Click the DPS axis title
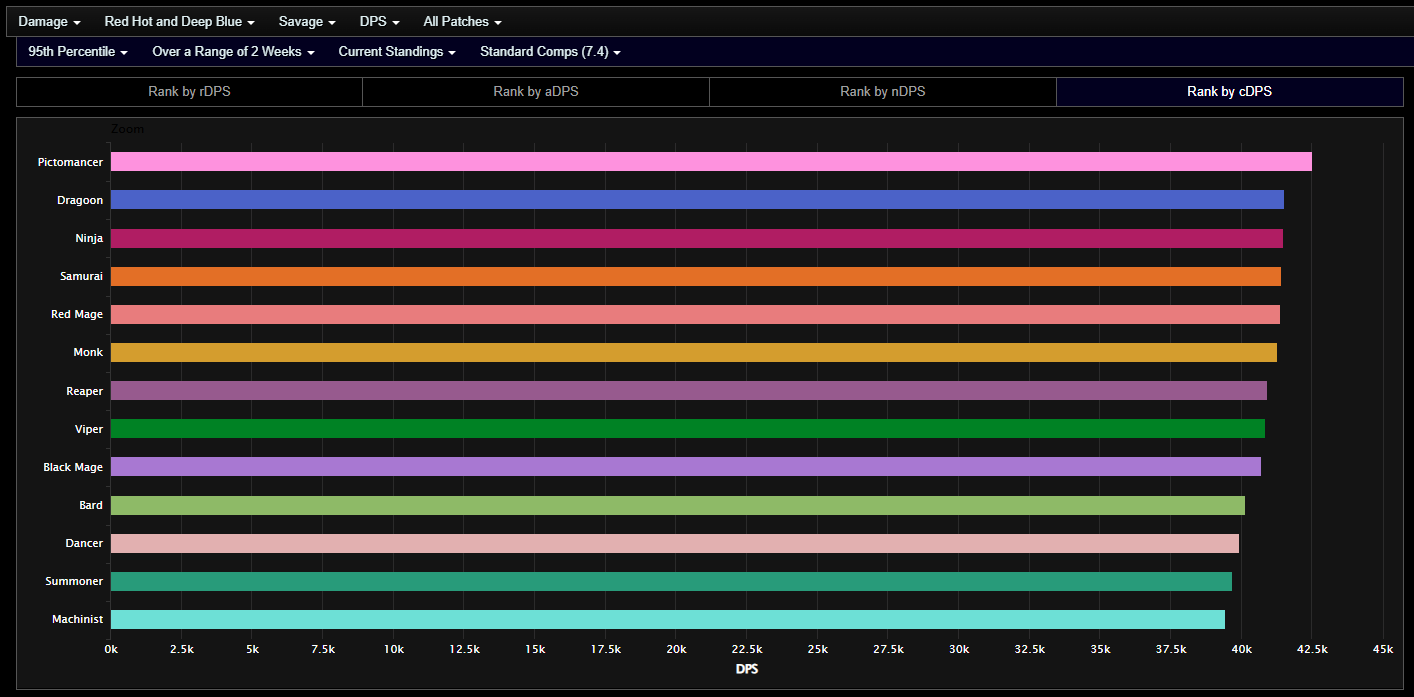This screenshot has width=1414, height=697. coord(747,669)
